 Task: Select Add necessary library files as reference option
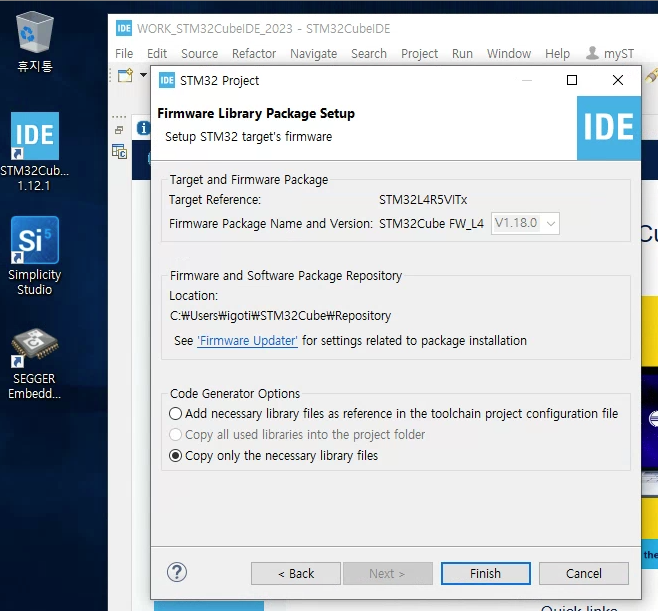coord(393,414)
